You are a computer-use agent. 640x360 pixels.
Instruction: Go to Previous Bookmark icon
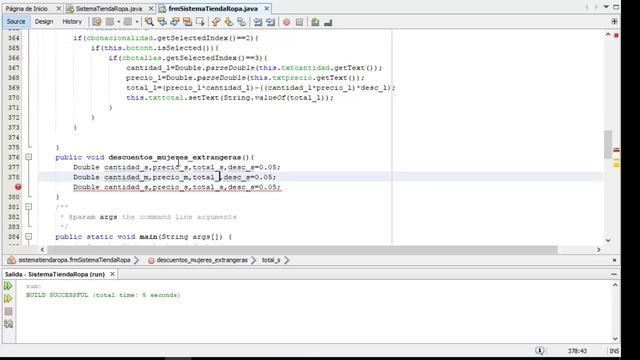coord(216,22)
